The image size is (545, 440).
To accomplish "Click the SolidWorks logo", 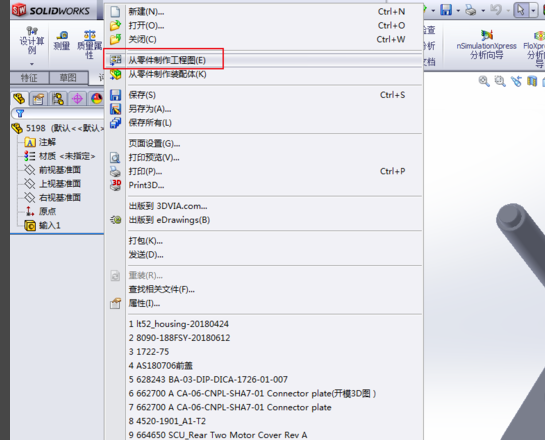I will 51,10.
